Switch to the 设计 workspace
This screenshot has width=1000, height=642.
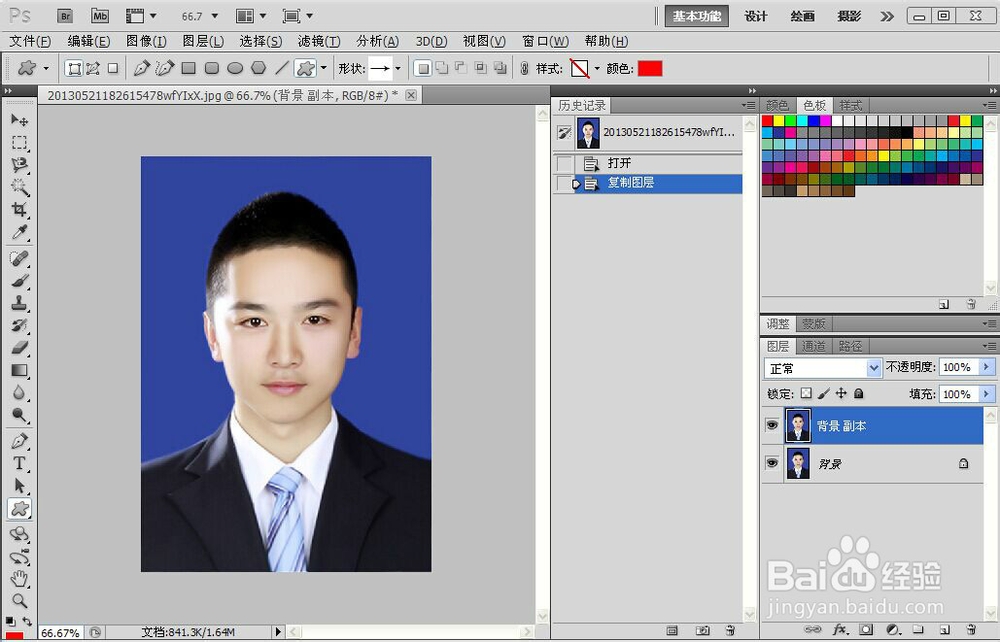[x=755, y=16]
